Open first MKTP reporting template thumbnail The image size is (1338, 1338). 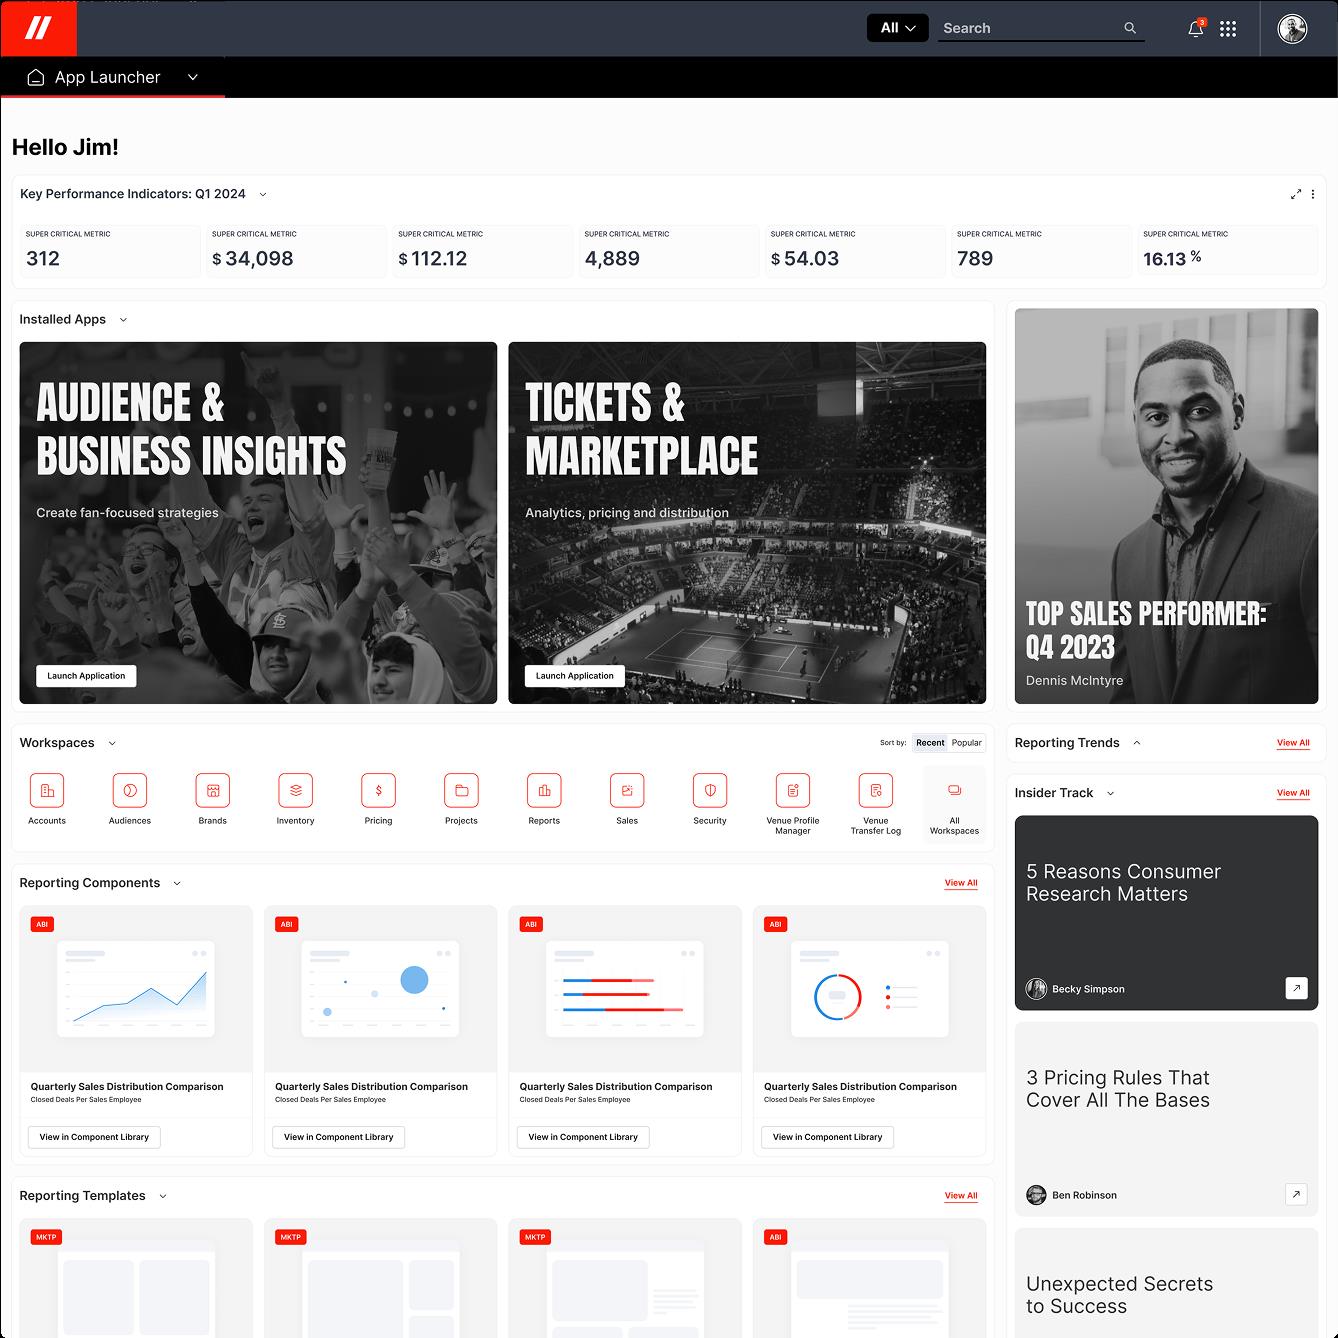[x=136, y=1278]
